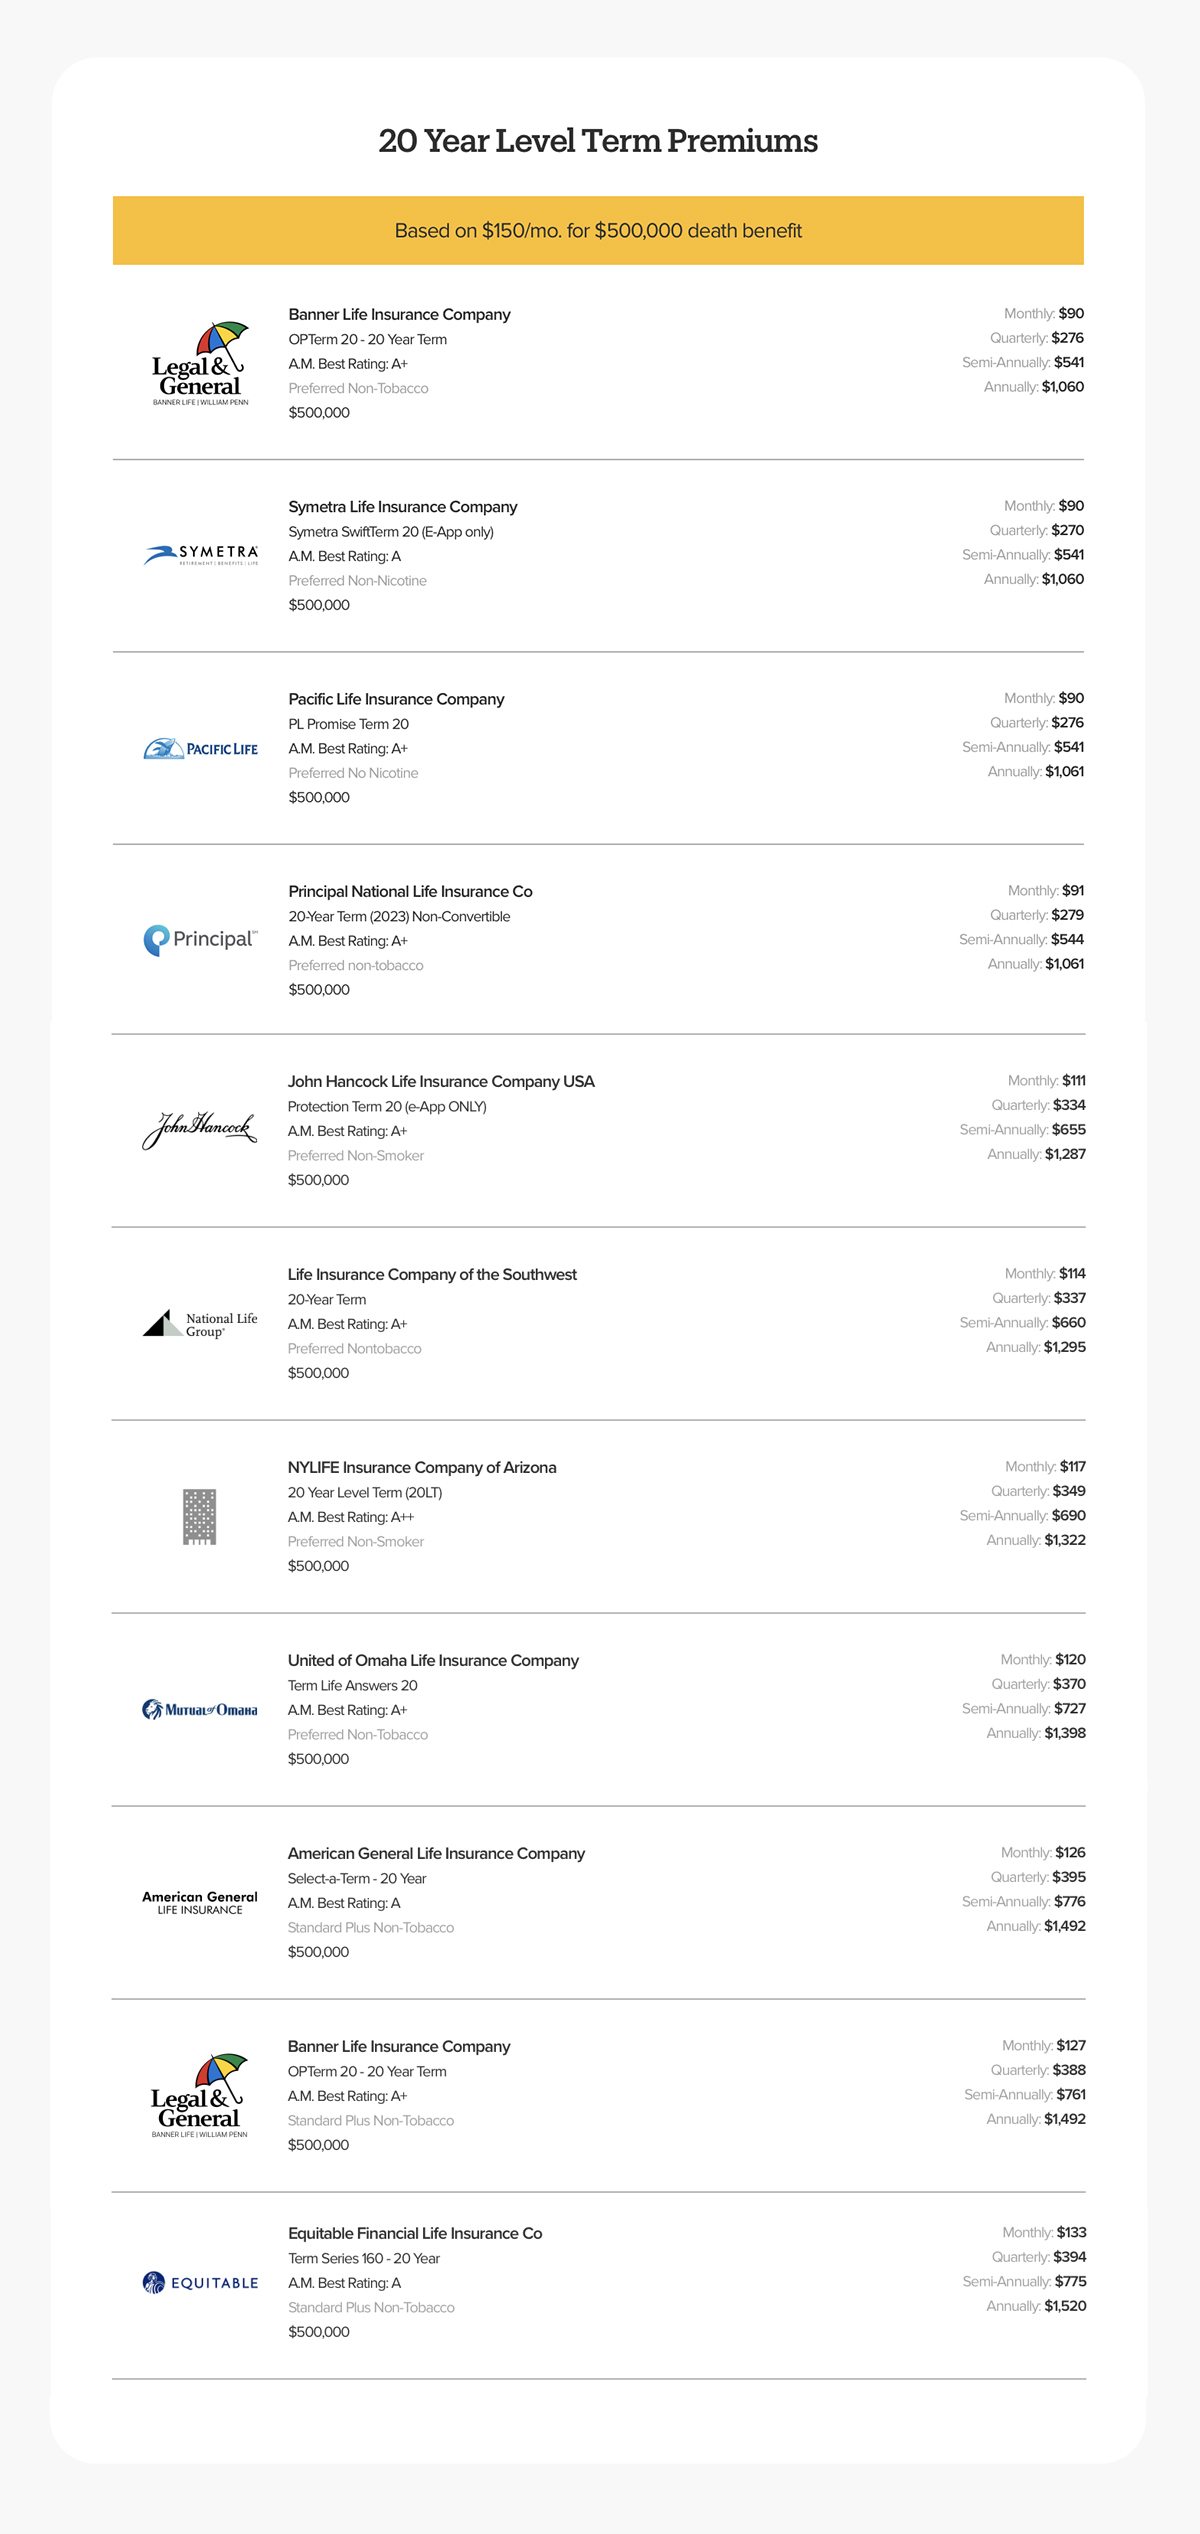Image resolution: width=1200 pixels, height=2534 pixels.
Task: Click the Principal logo
Action: 200,940
